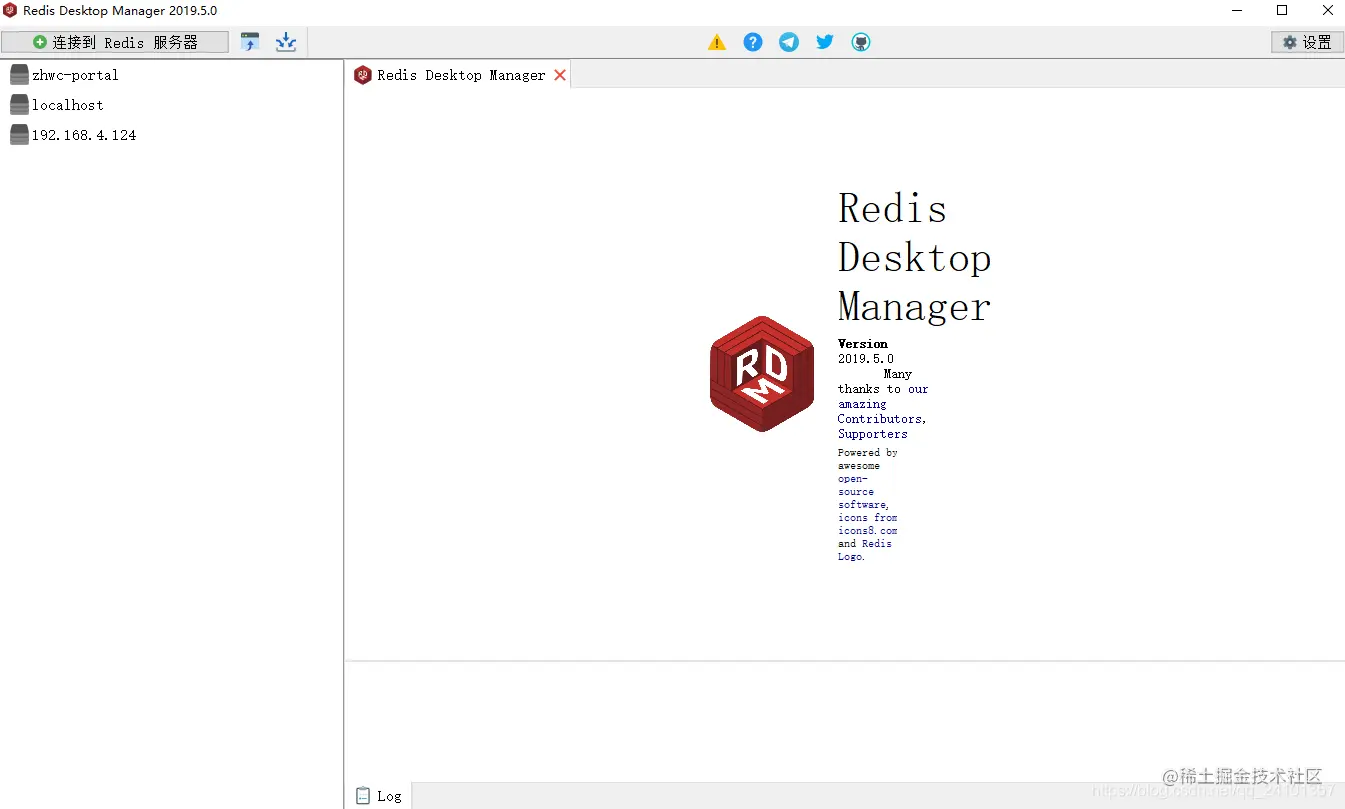Screen dimensions: 1345x809
Task: Click the 连接到 Redis 服务器 button
Action: coord(115,42)
